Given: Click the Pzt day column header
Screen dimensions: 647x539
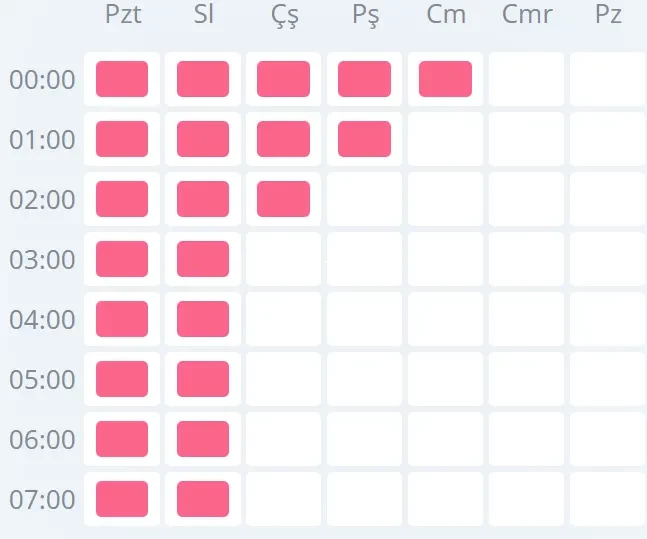Looking at the screenshot, I should point(122,17).
